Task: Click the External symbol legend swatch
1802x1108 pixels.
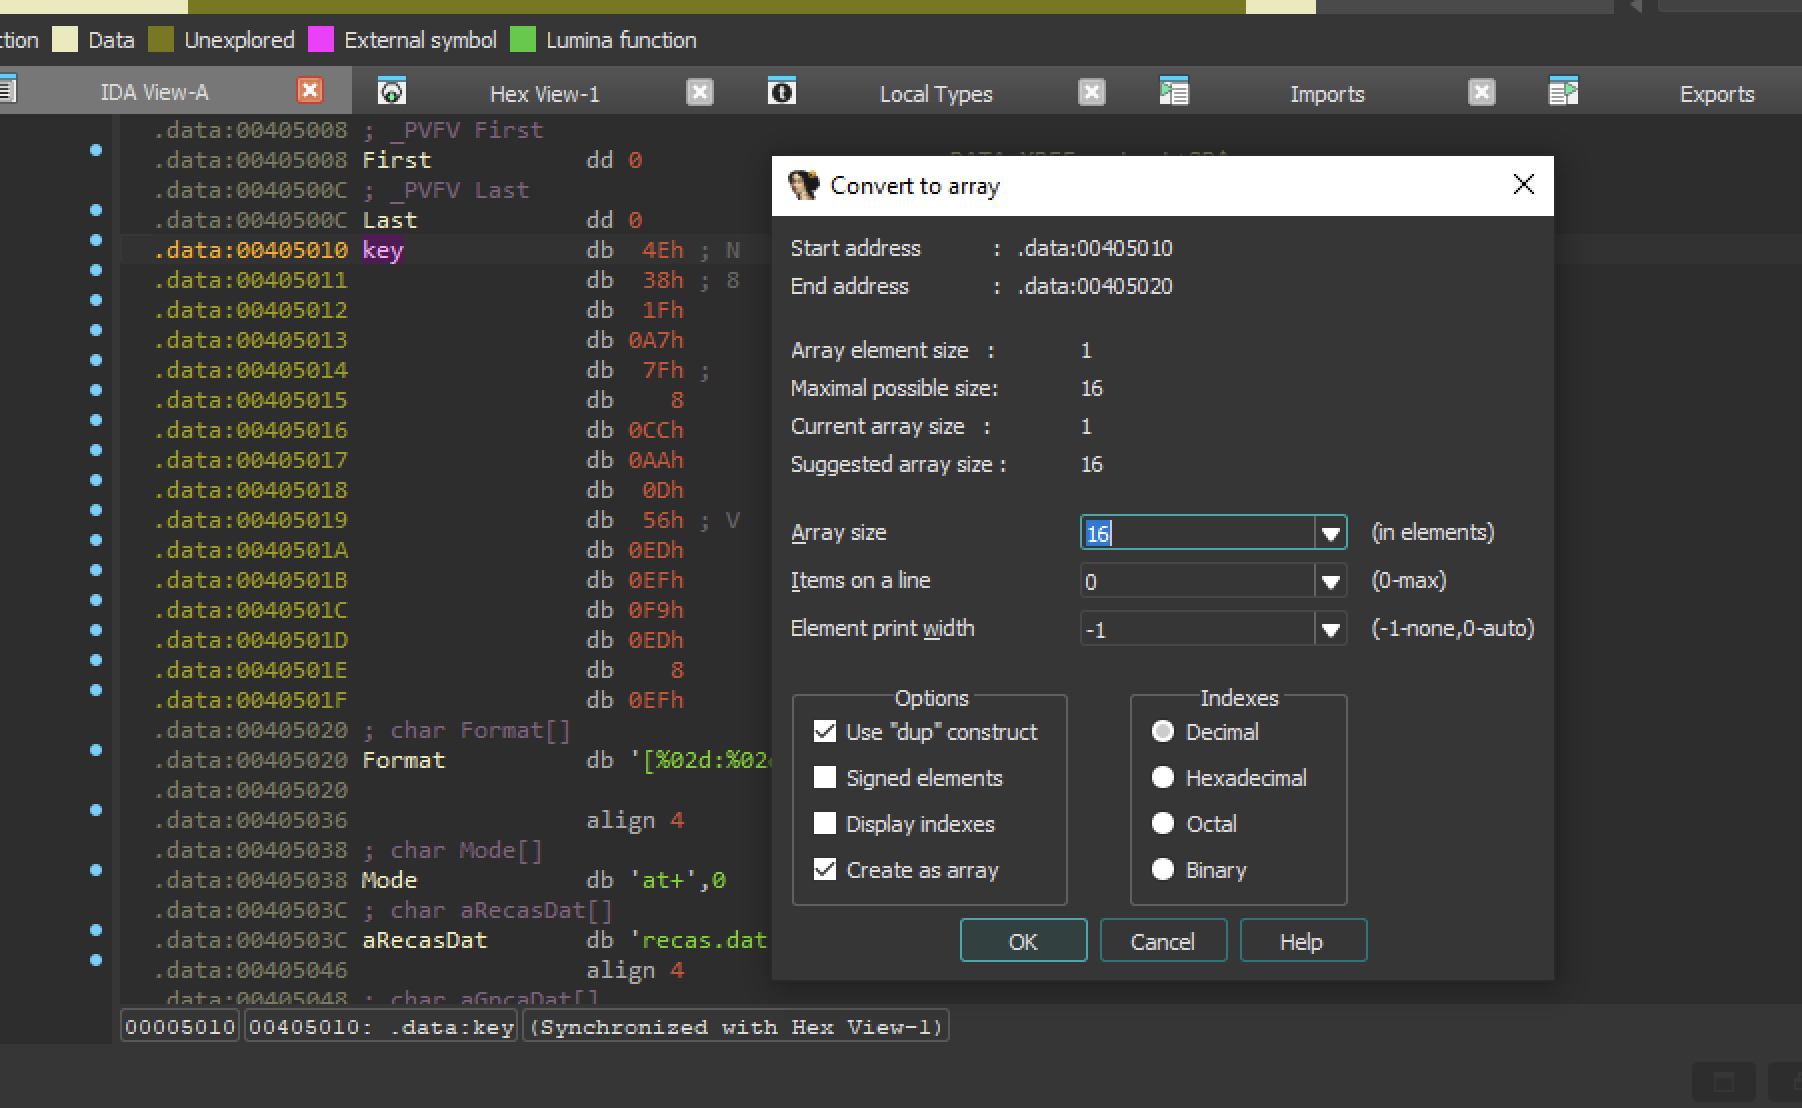Action: coord(321,40)
